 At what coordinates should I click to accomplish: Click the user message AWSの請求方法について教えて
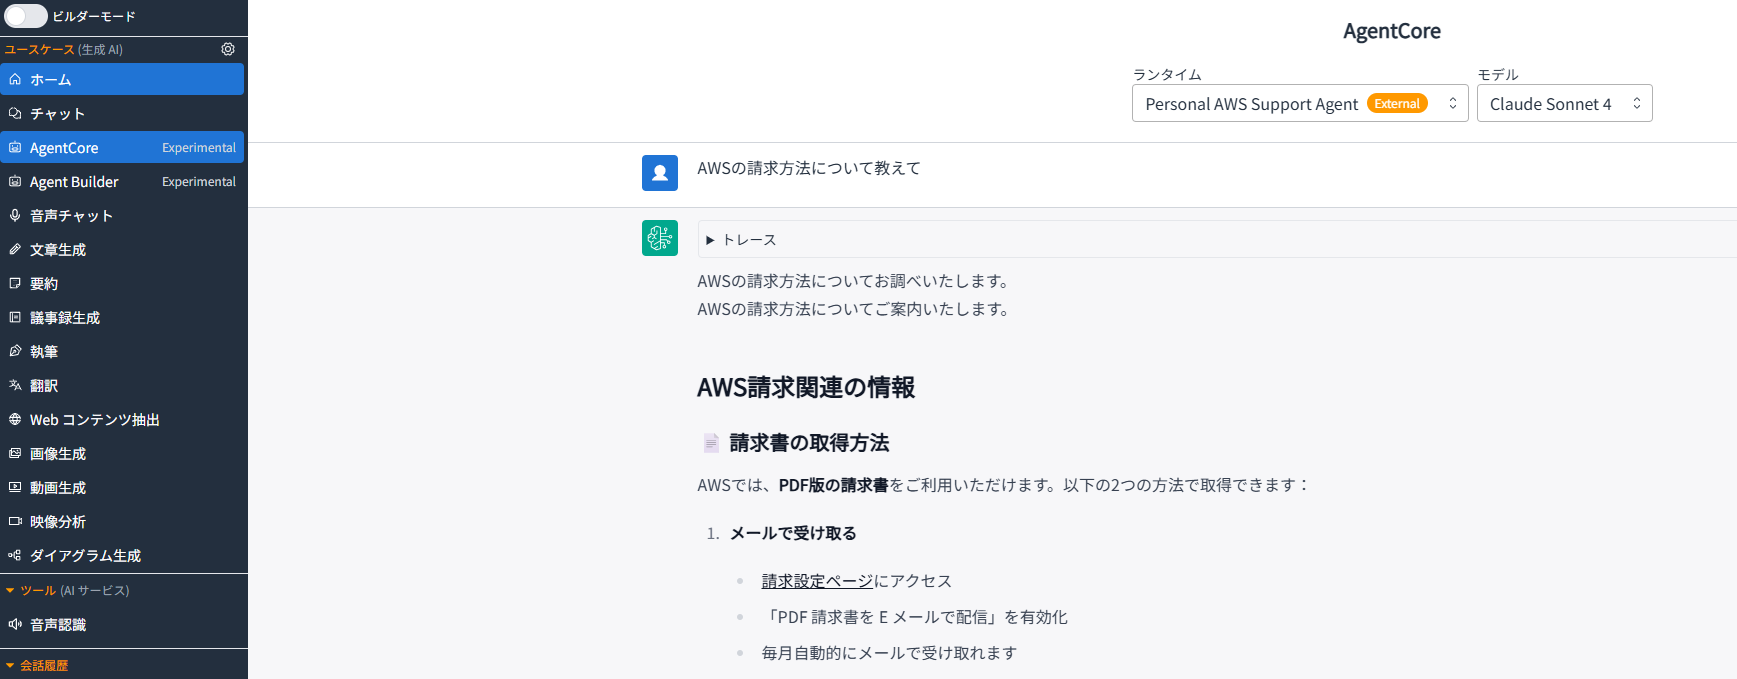click(x=809, y=168)
